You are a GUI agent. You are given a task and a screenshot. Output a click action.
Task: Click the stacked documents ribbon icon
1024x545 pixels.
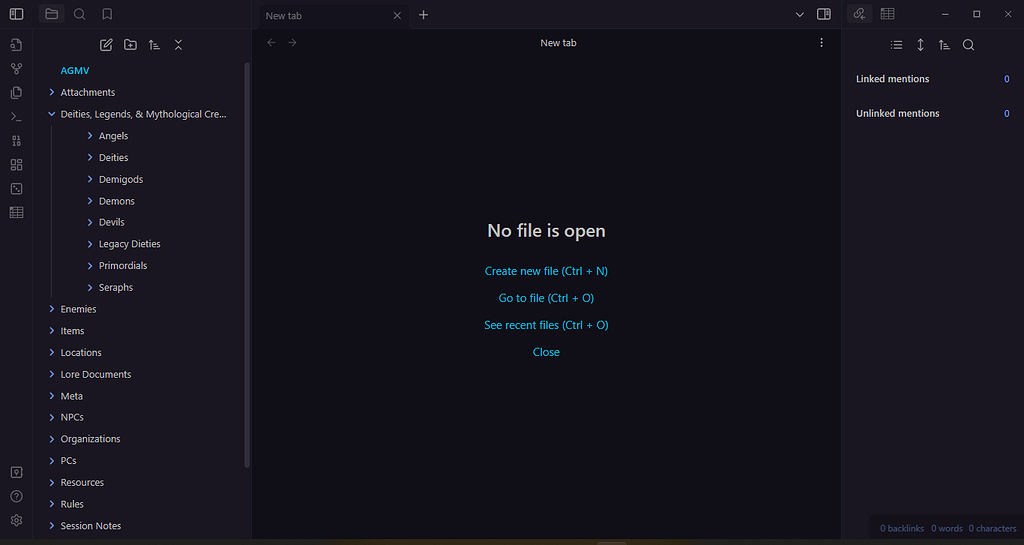(x=16, y=93)
